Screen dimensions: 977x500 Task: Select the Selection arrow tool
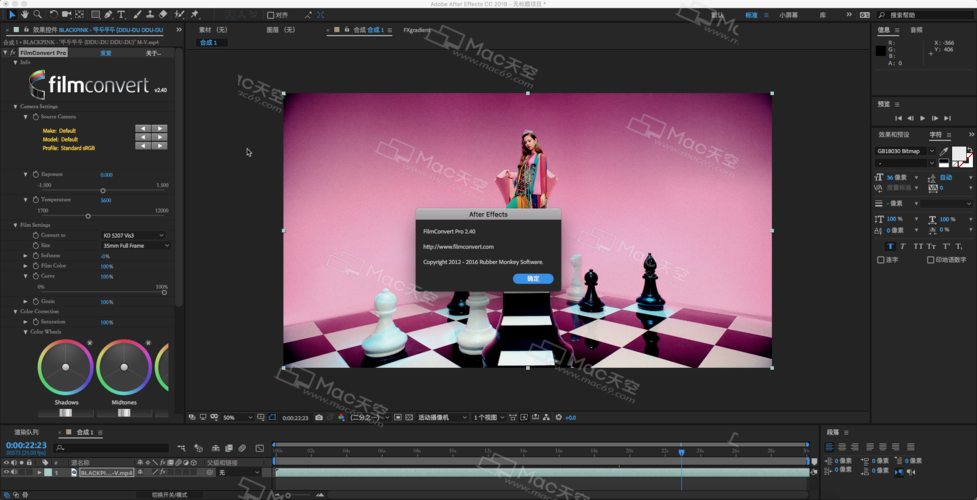tap(12, 14)
